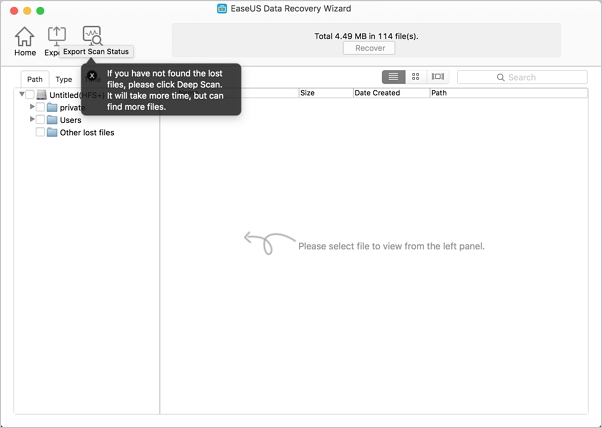
Task: Click the Total 4.49 MB status text
Action: [366, 36]
